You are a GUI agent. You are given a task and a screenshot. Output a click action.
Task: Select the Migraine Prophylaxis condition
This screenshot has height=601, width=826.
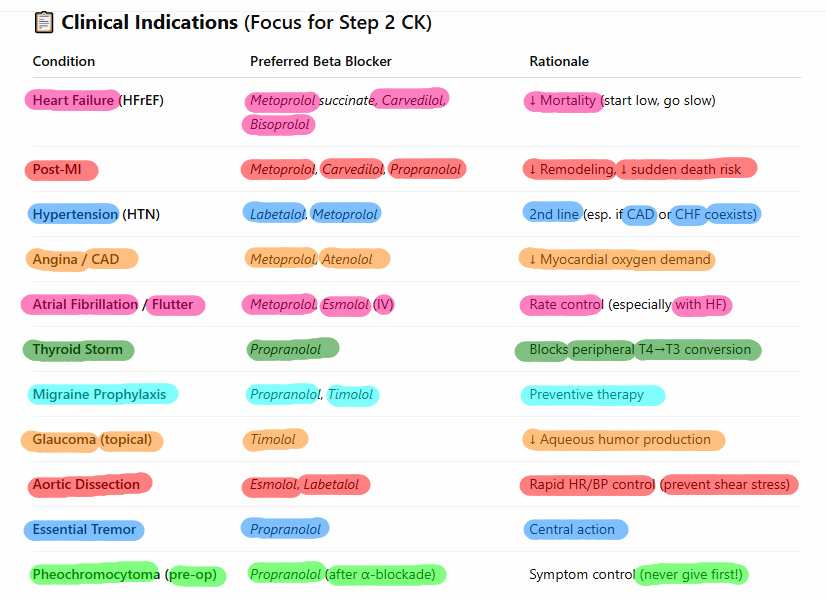point(99,394)
